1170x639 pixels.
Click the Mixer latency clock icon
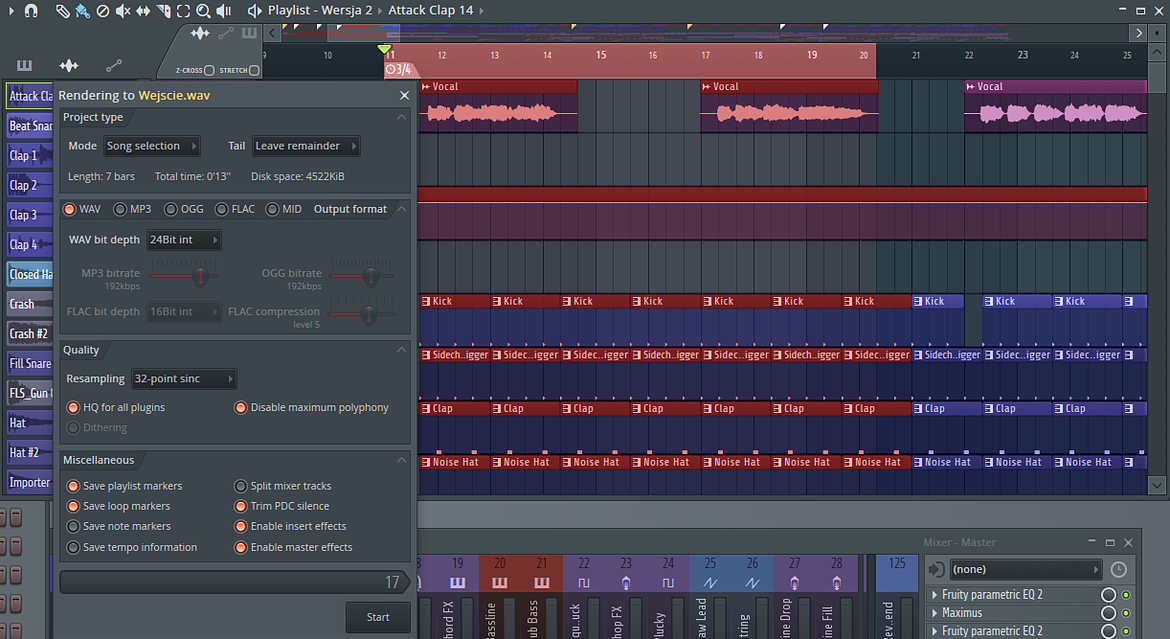click(x=1119, y=570)
